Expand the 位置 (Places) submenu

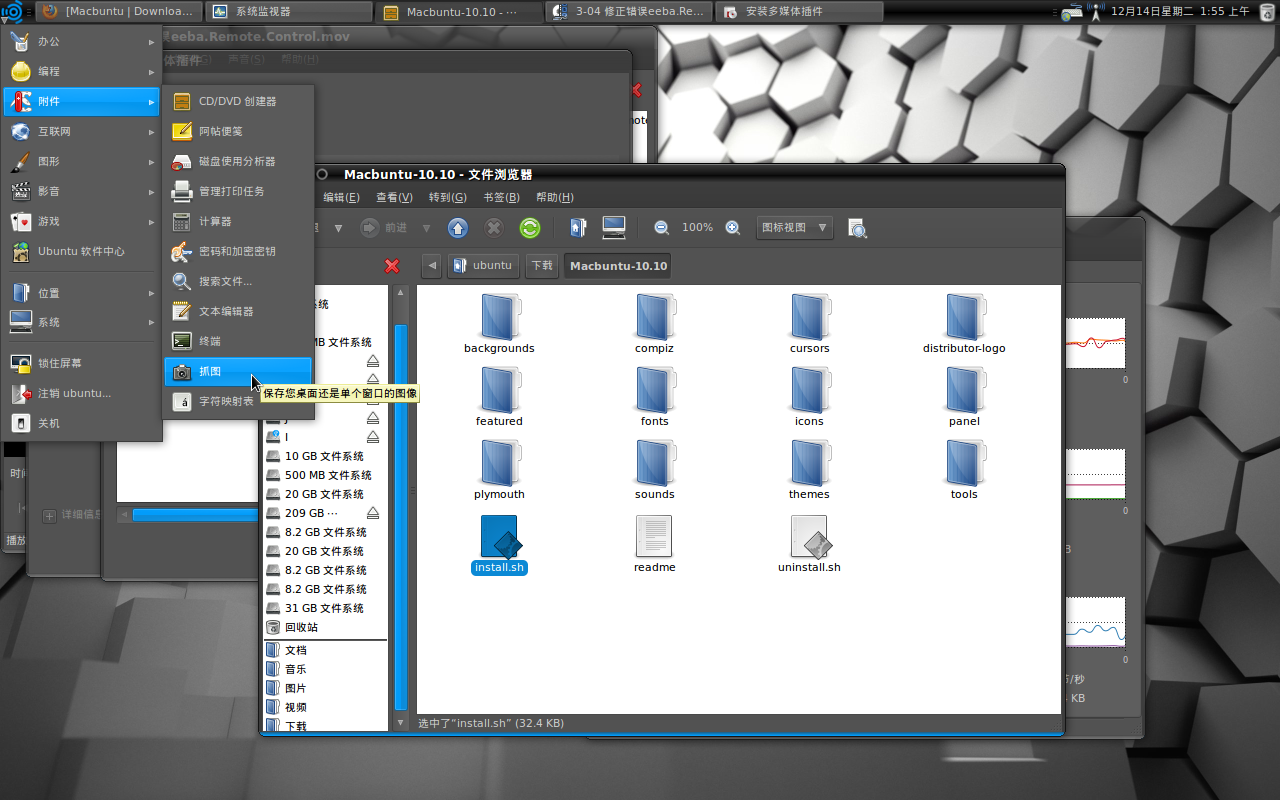coord(82,293)
